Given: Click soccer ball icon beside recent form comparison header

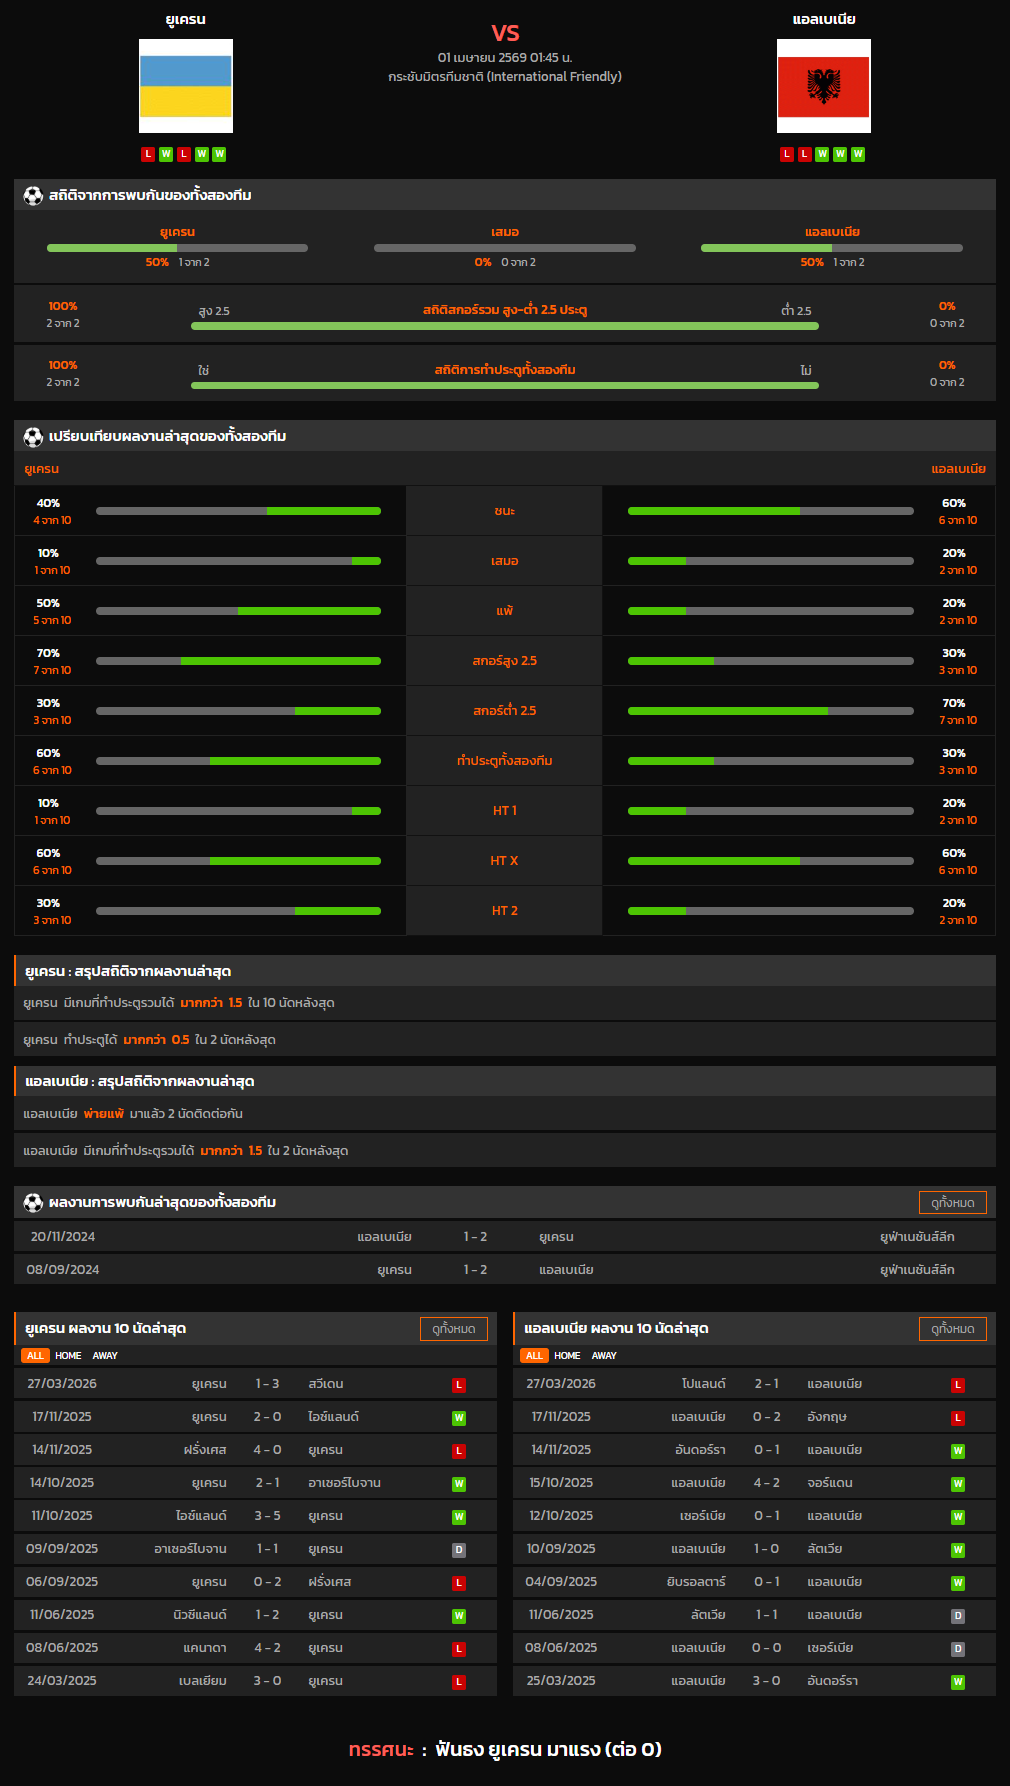Looking at the screenshot, I should 33,436.
